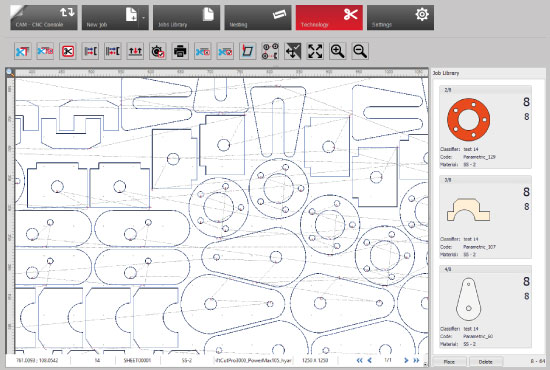The height and width of the screenshot is (370, 550).
Task: Click the magnifier at the ruler corner
Action: [x=10, y=73]
